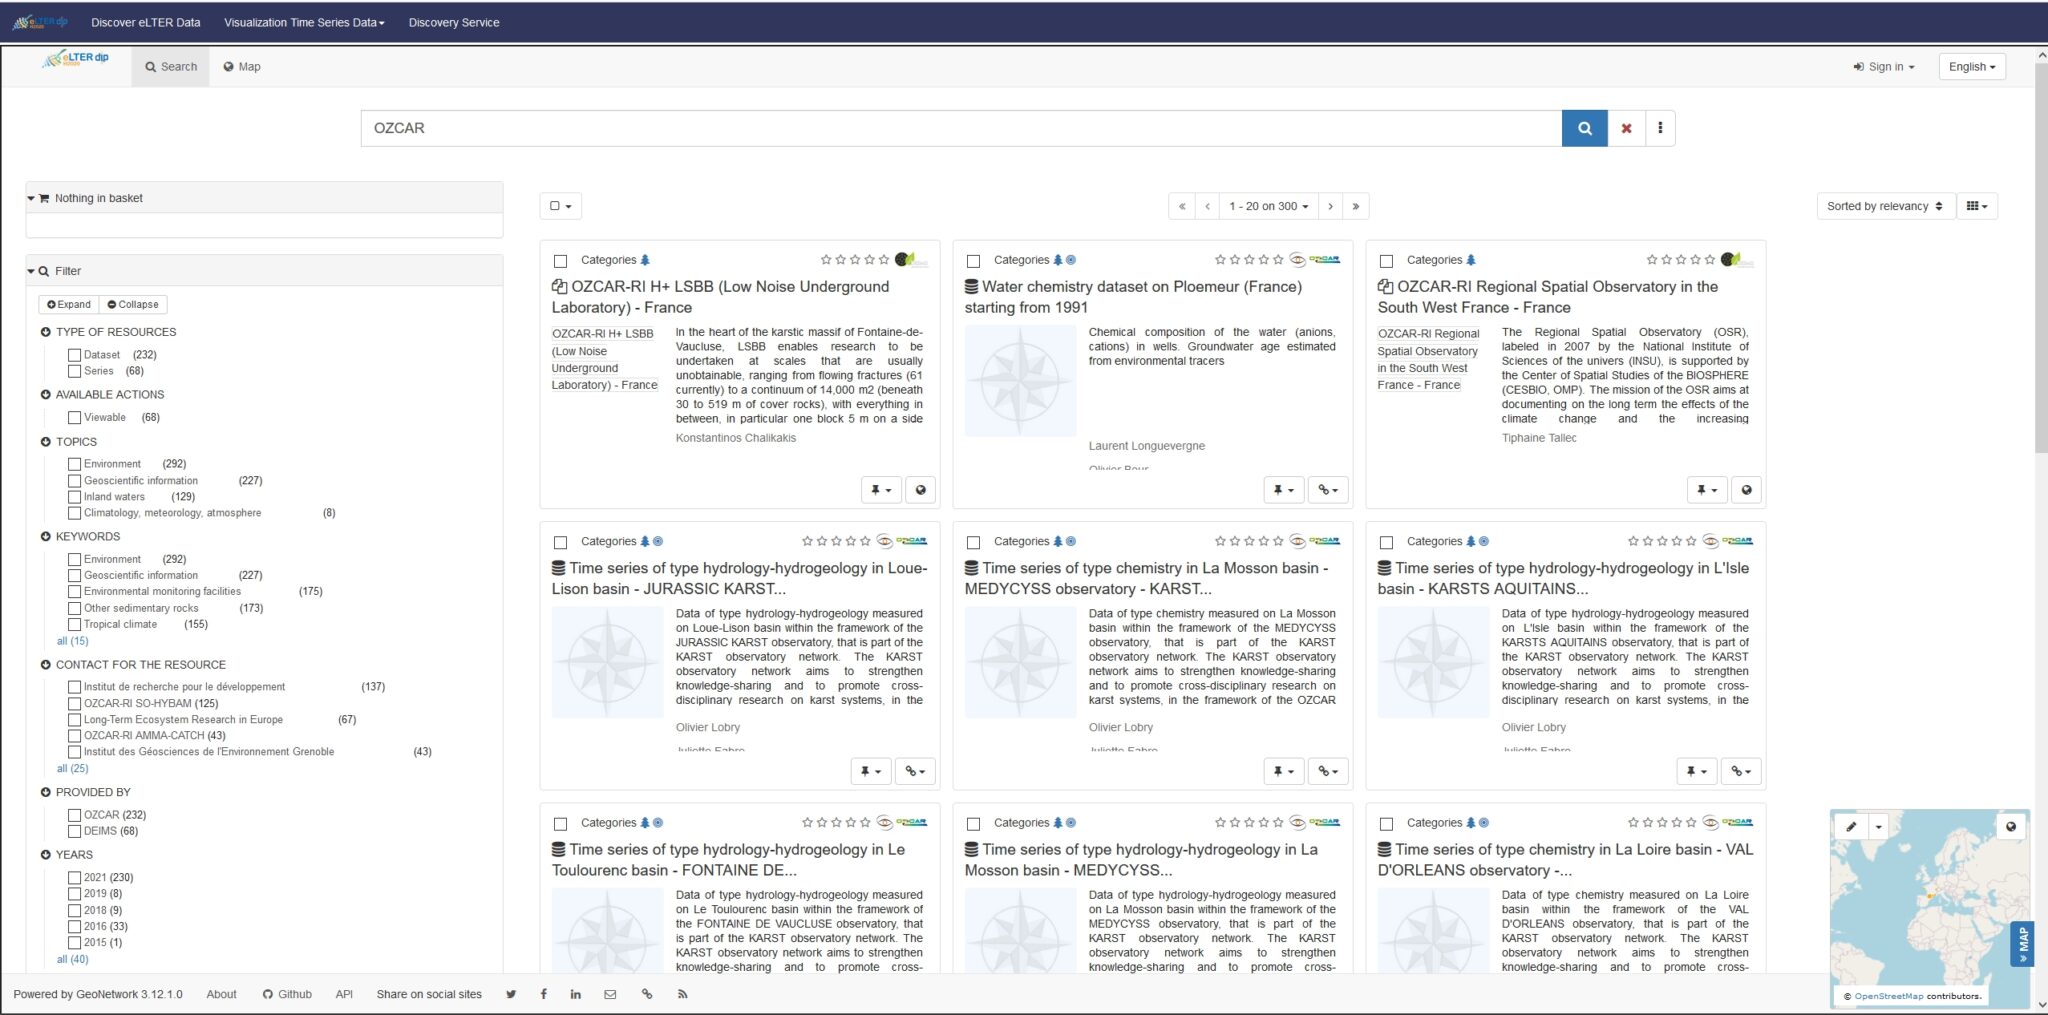
Task: Click the email share icon in footer
Action: click(610, 994)
